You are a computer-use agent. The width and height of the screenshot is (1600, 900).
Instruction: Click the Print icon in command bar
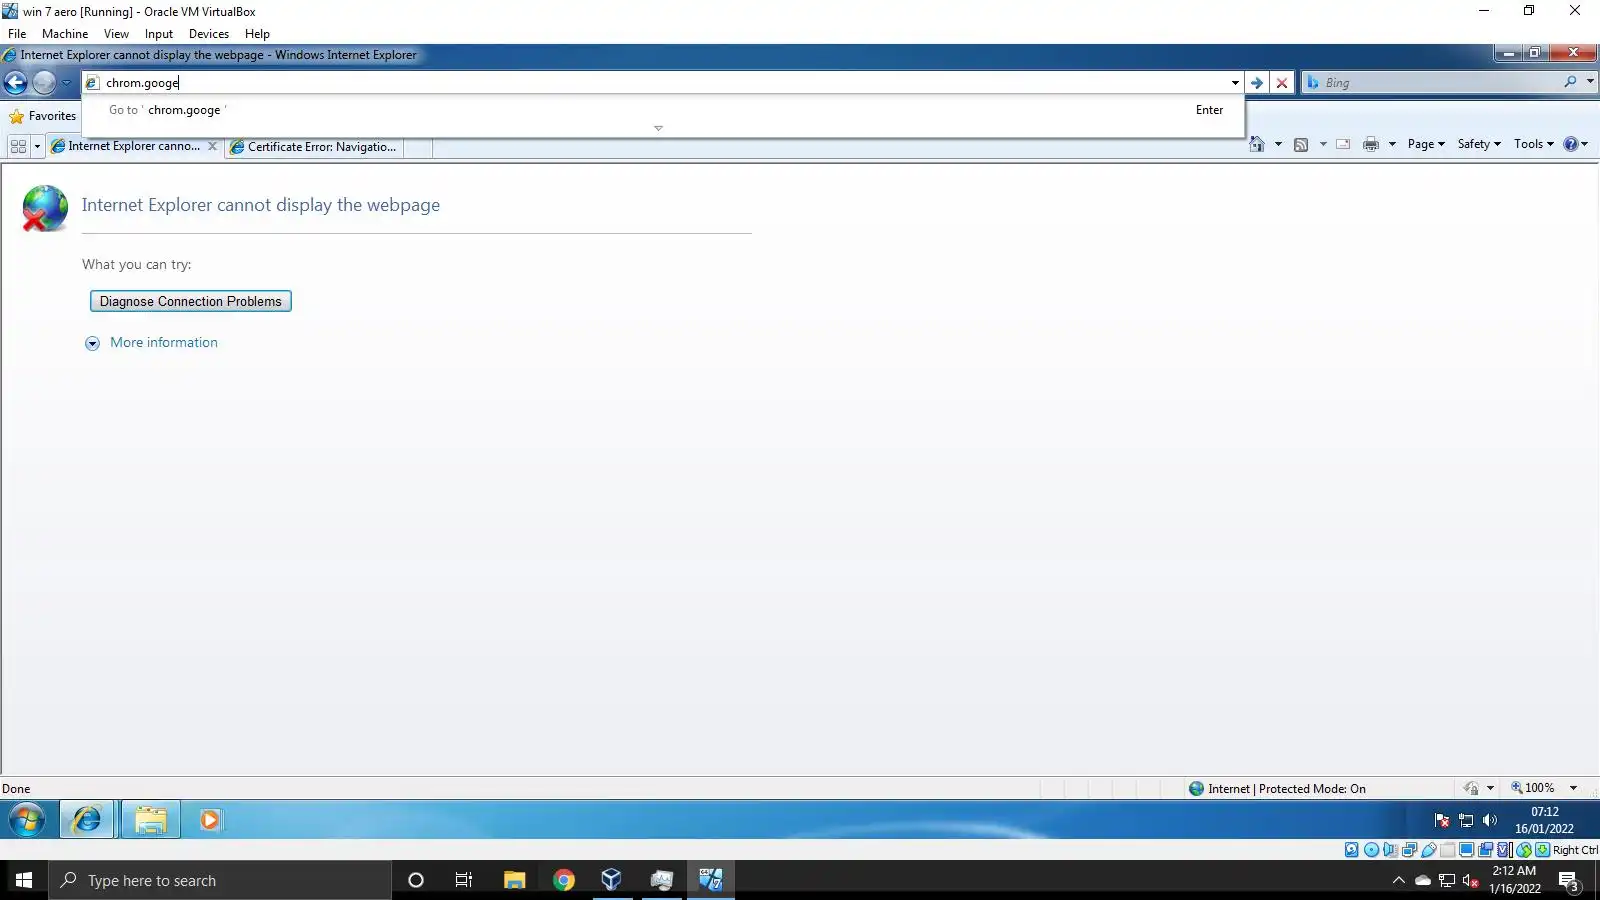click(1371, 144)
